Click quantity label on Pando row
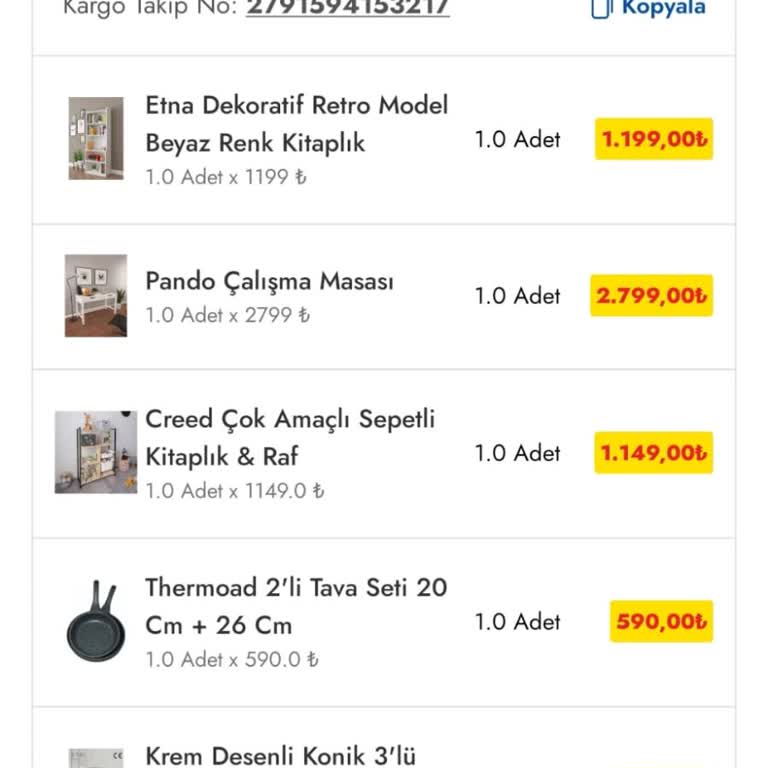 coord(517,296)
